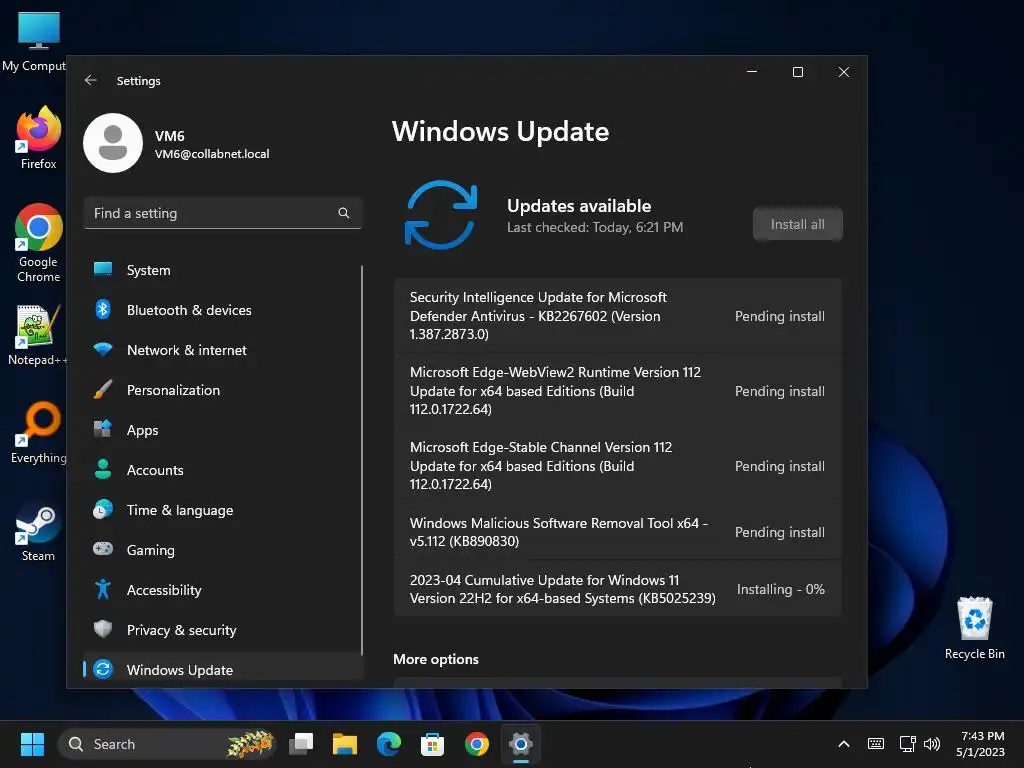Click the Privacy & security shield icon

103,630
